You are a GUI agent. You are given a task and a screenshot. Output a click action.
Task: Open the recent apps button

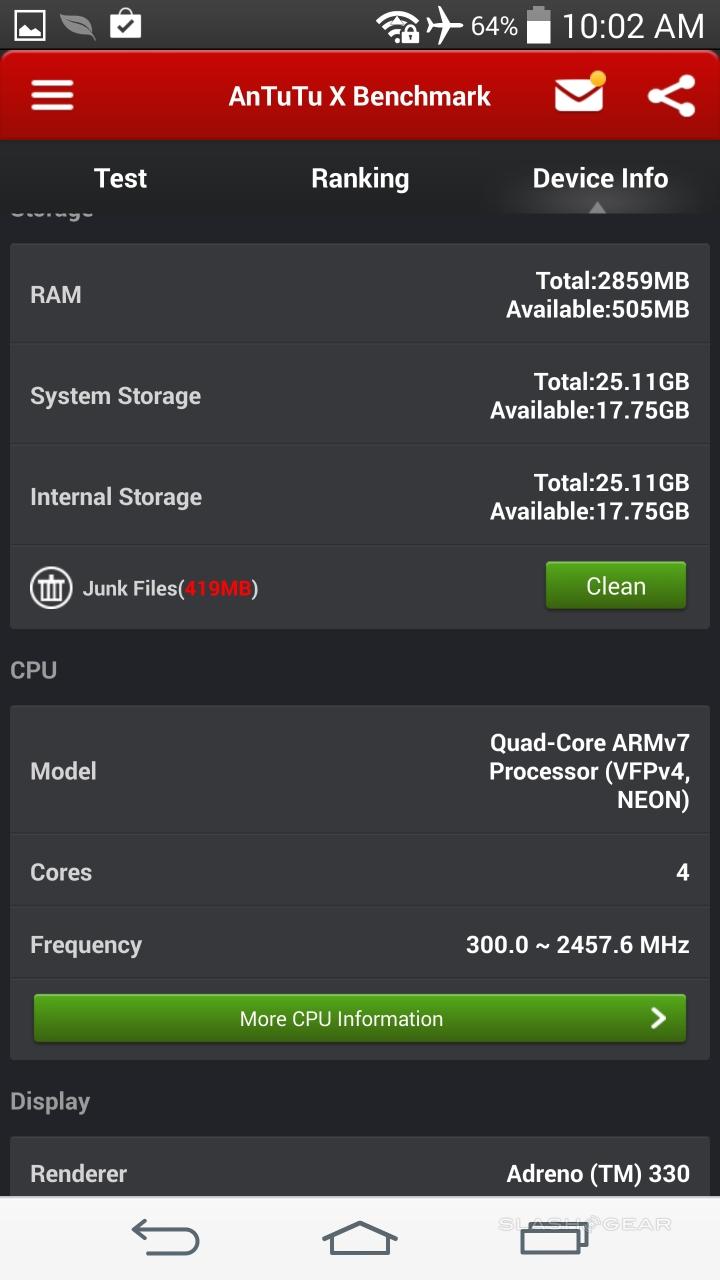coord(553,1238)
